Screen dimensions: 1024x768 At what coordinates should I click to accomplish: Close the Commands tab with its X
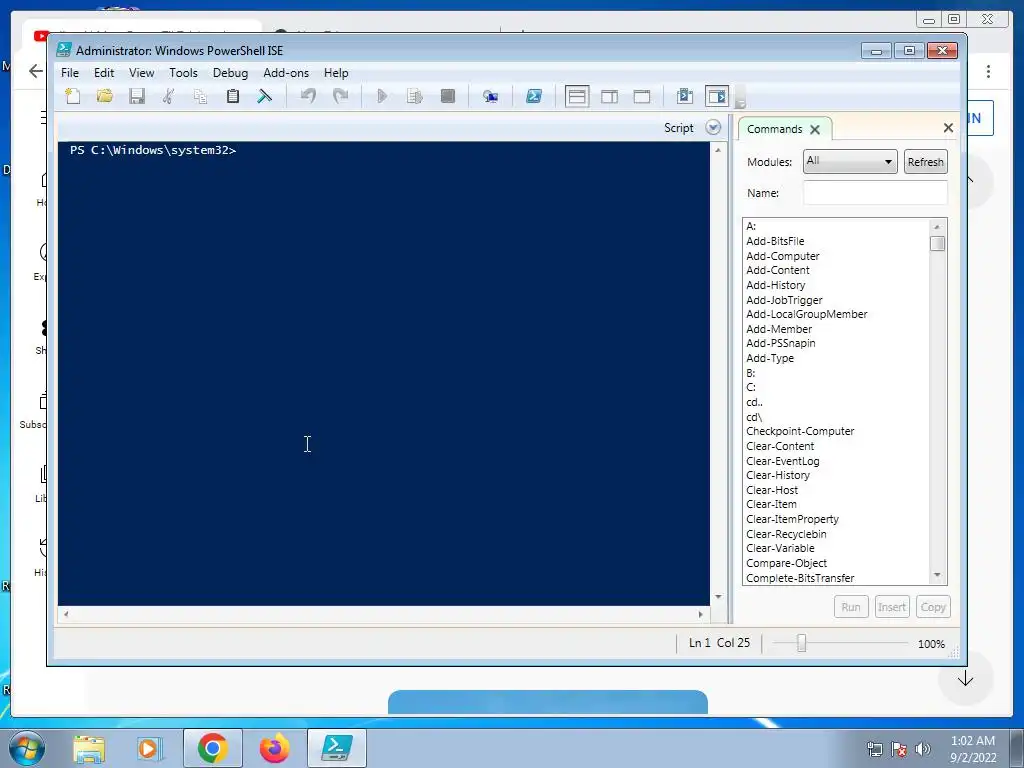pyautogui.click(x=815, y=129)
